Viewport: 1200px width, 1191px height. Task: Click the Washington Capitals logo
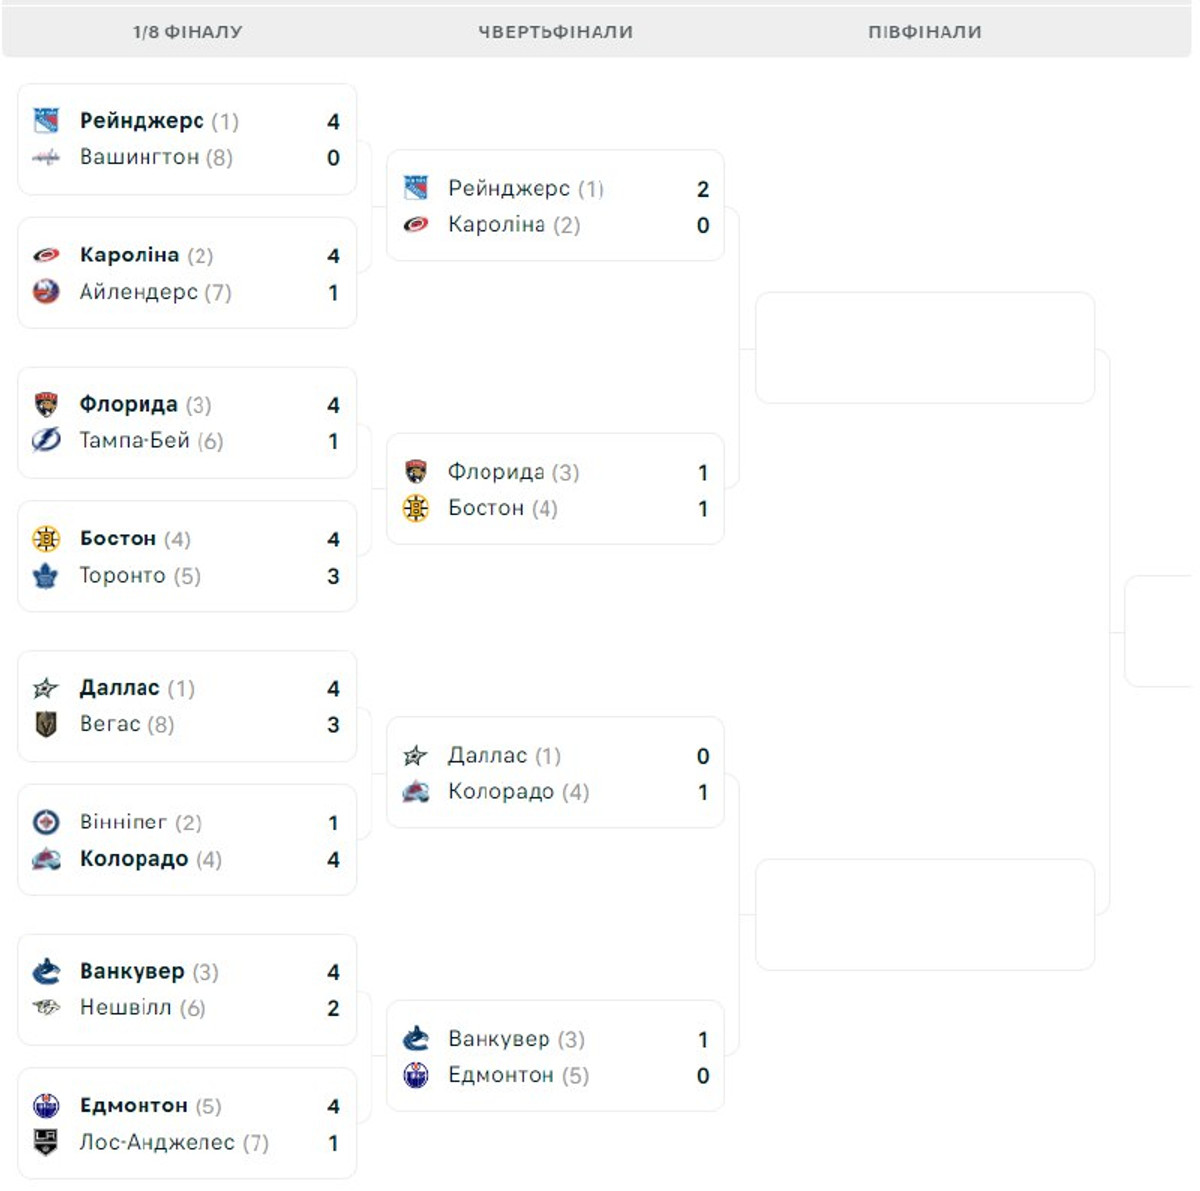[46, 157]
